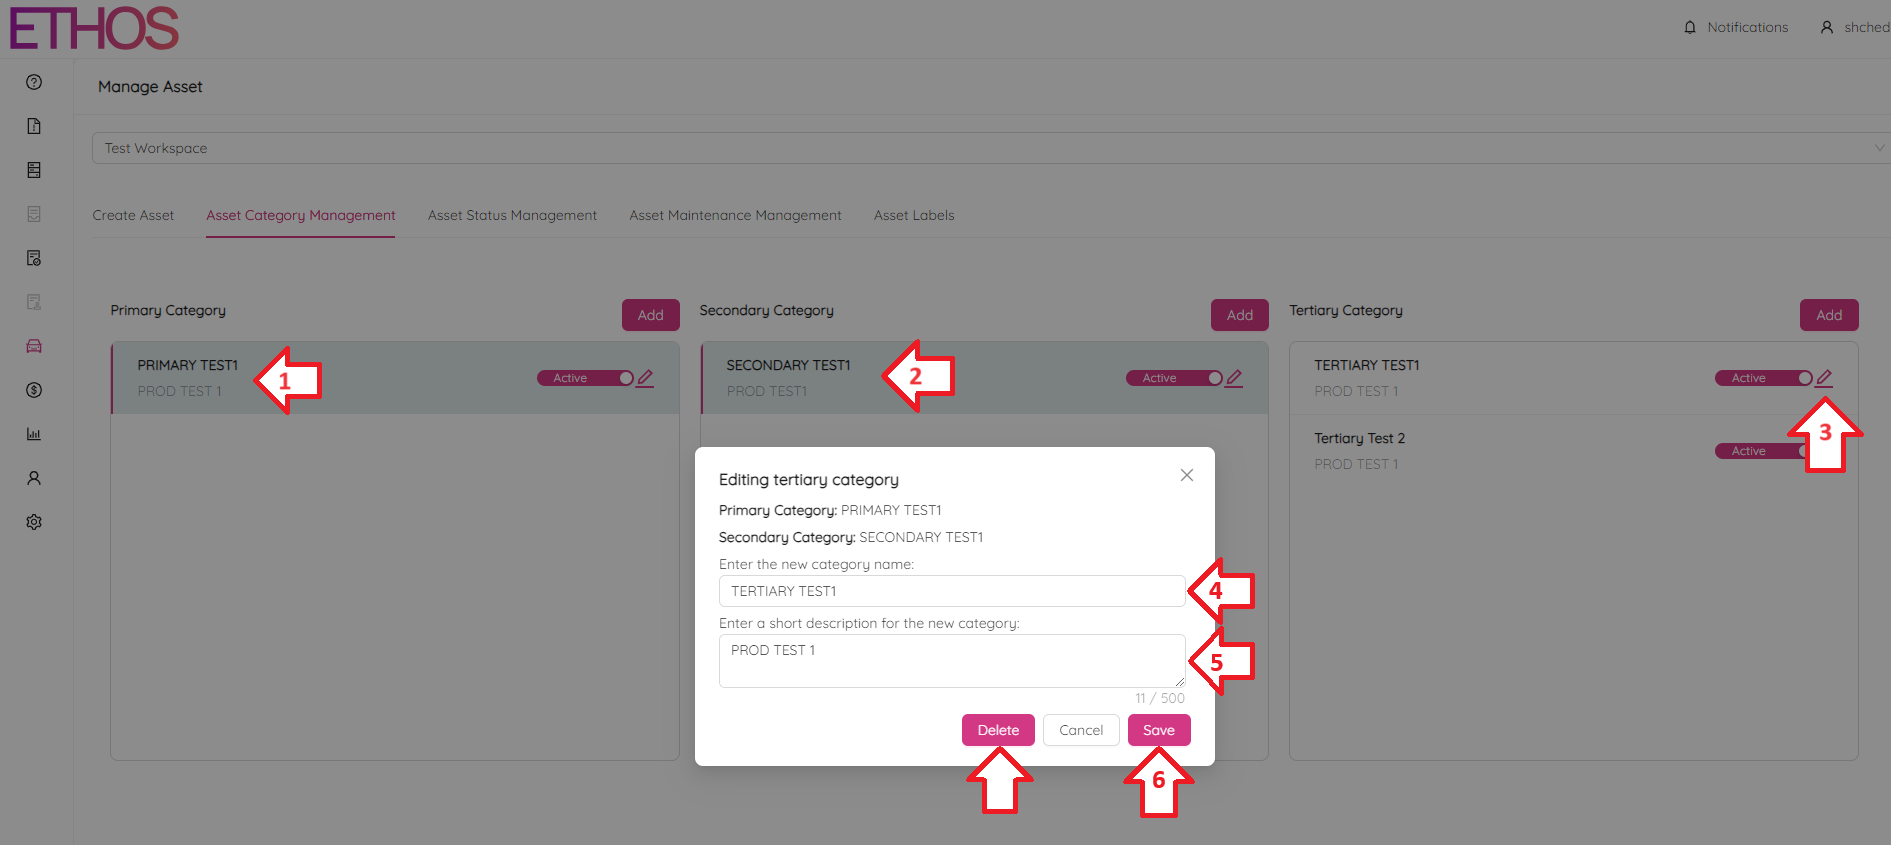Cancel editing the tertiary category
This screenshot has width=1891, height=845.
[x=1081, y=730]
